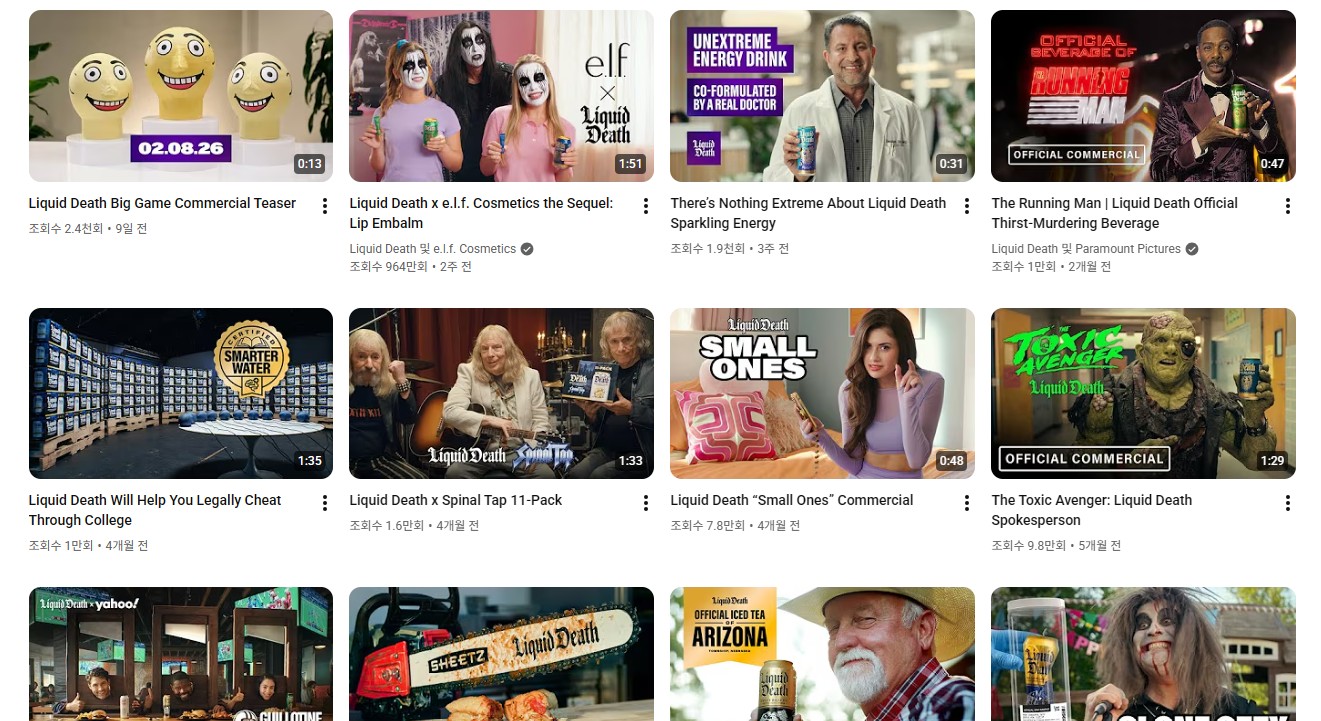The height and width of the screenshot is (721, 1321).
Task: Open more actions for e.l.f. Cosmetics Lip Embalm video
Action: 645,206
